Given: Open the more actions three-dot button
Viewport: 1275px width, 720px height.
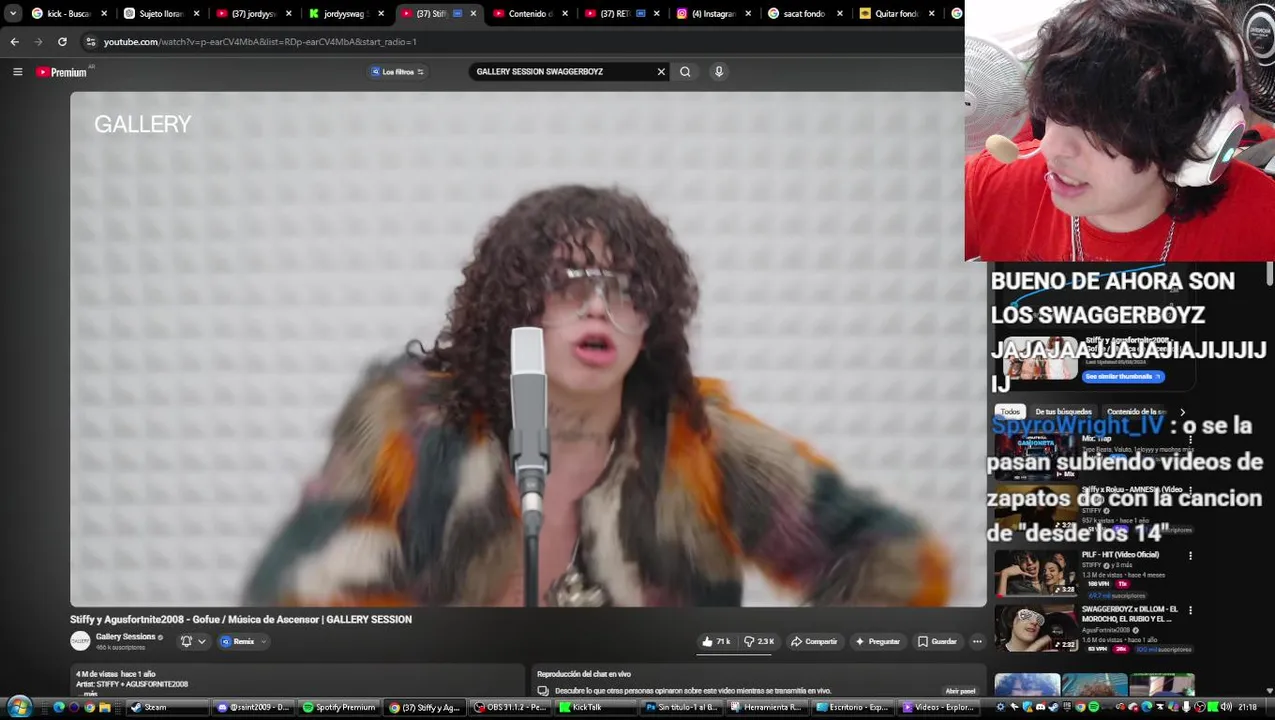Looking at the screenshot, I should point(977,642).
